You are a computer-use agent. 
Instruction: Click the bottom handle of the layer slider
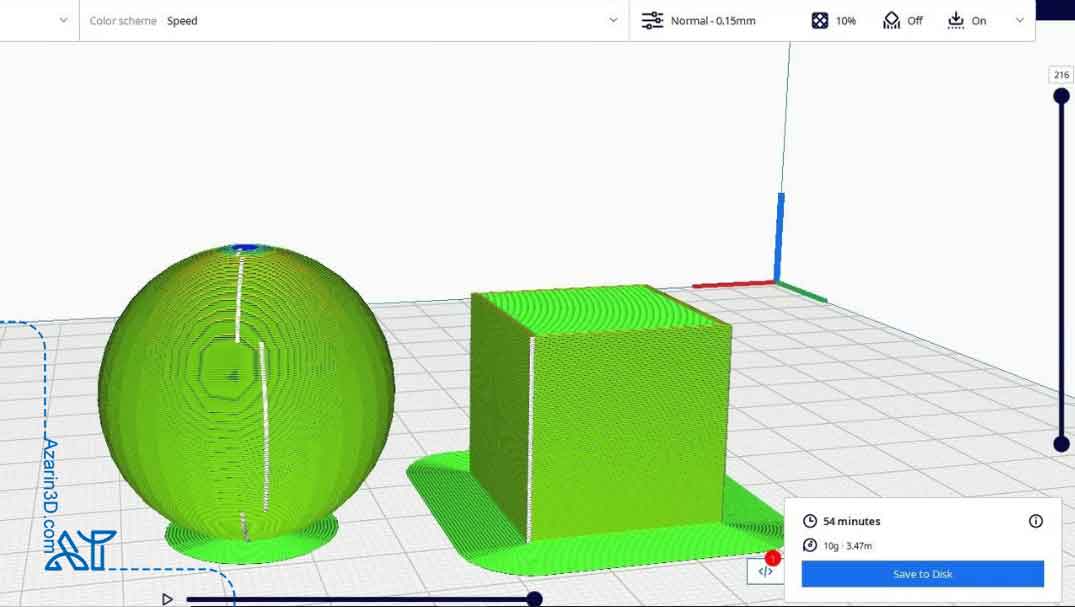tap(1061, 444)
